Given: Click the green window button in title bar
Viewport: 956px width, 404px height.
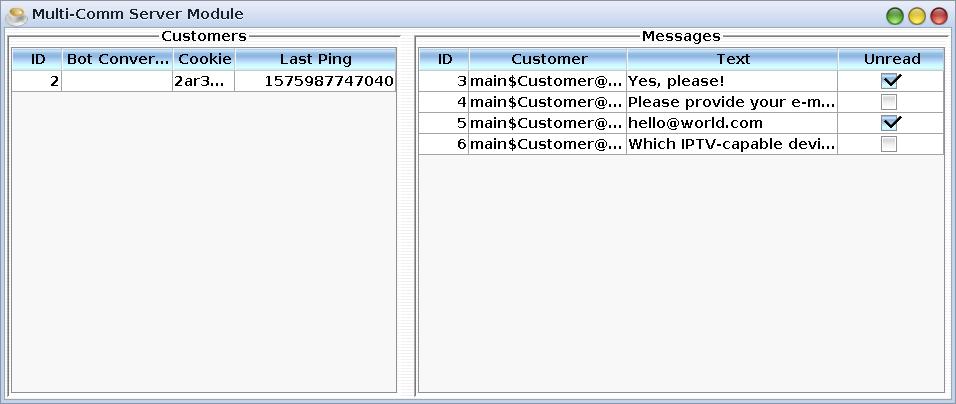Looking at the screenshot, I should pyautogui.click(x=894, y=16).
